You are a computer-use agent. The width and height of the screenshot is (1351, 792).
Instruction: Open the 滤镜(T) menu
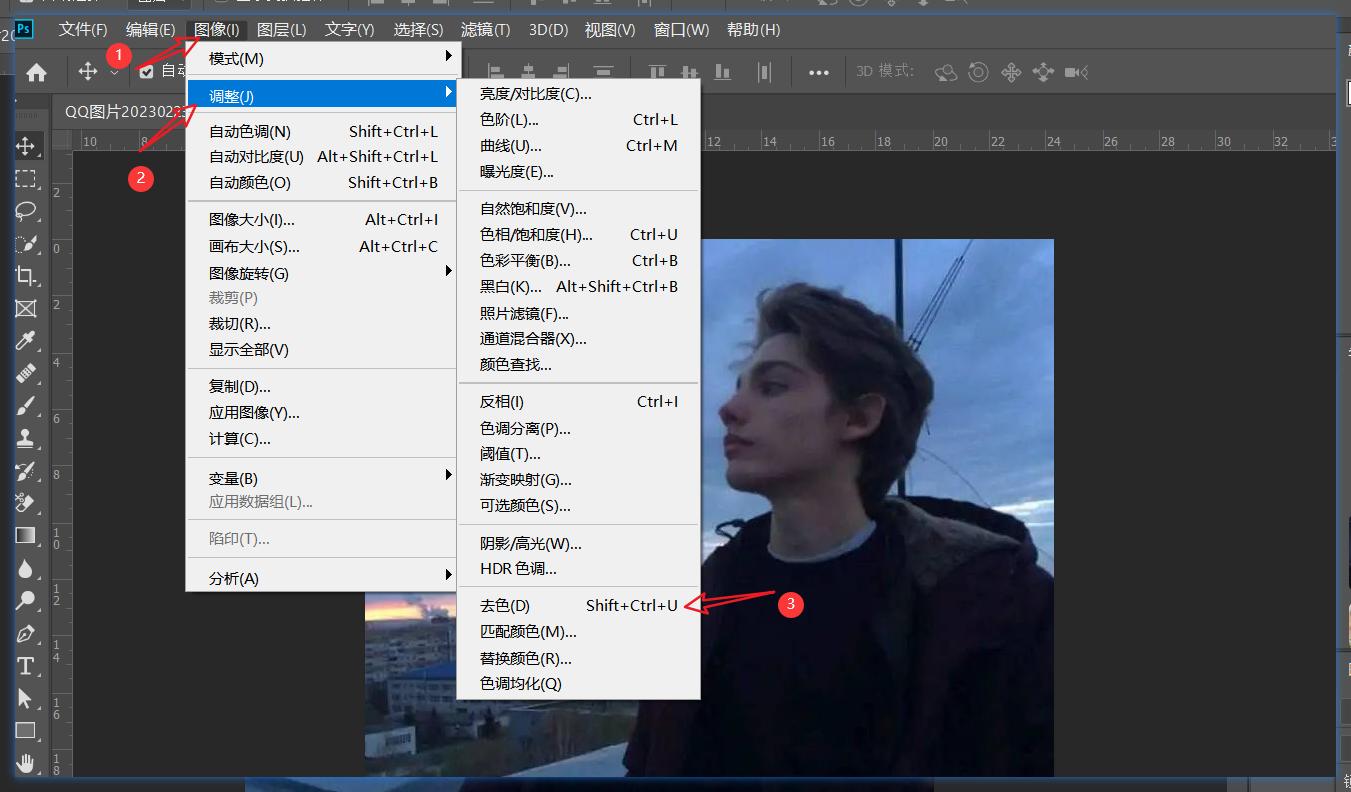coord(485,30)
